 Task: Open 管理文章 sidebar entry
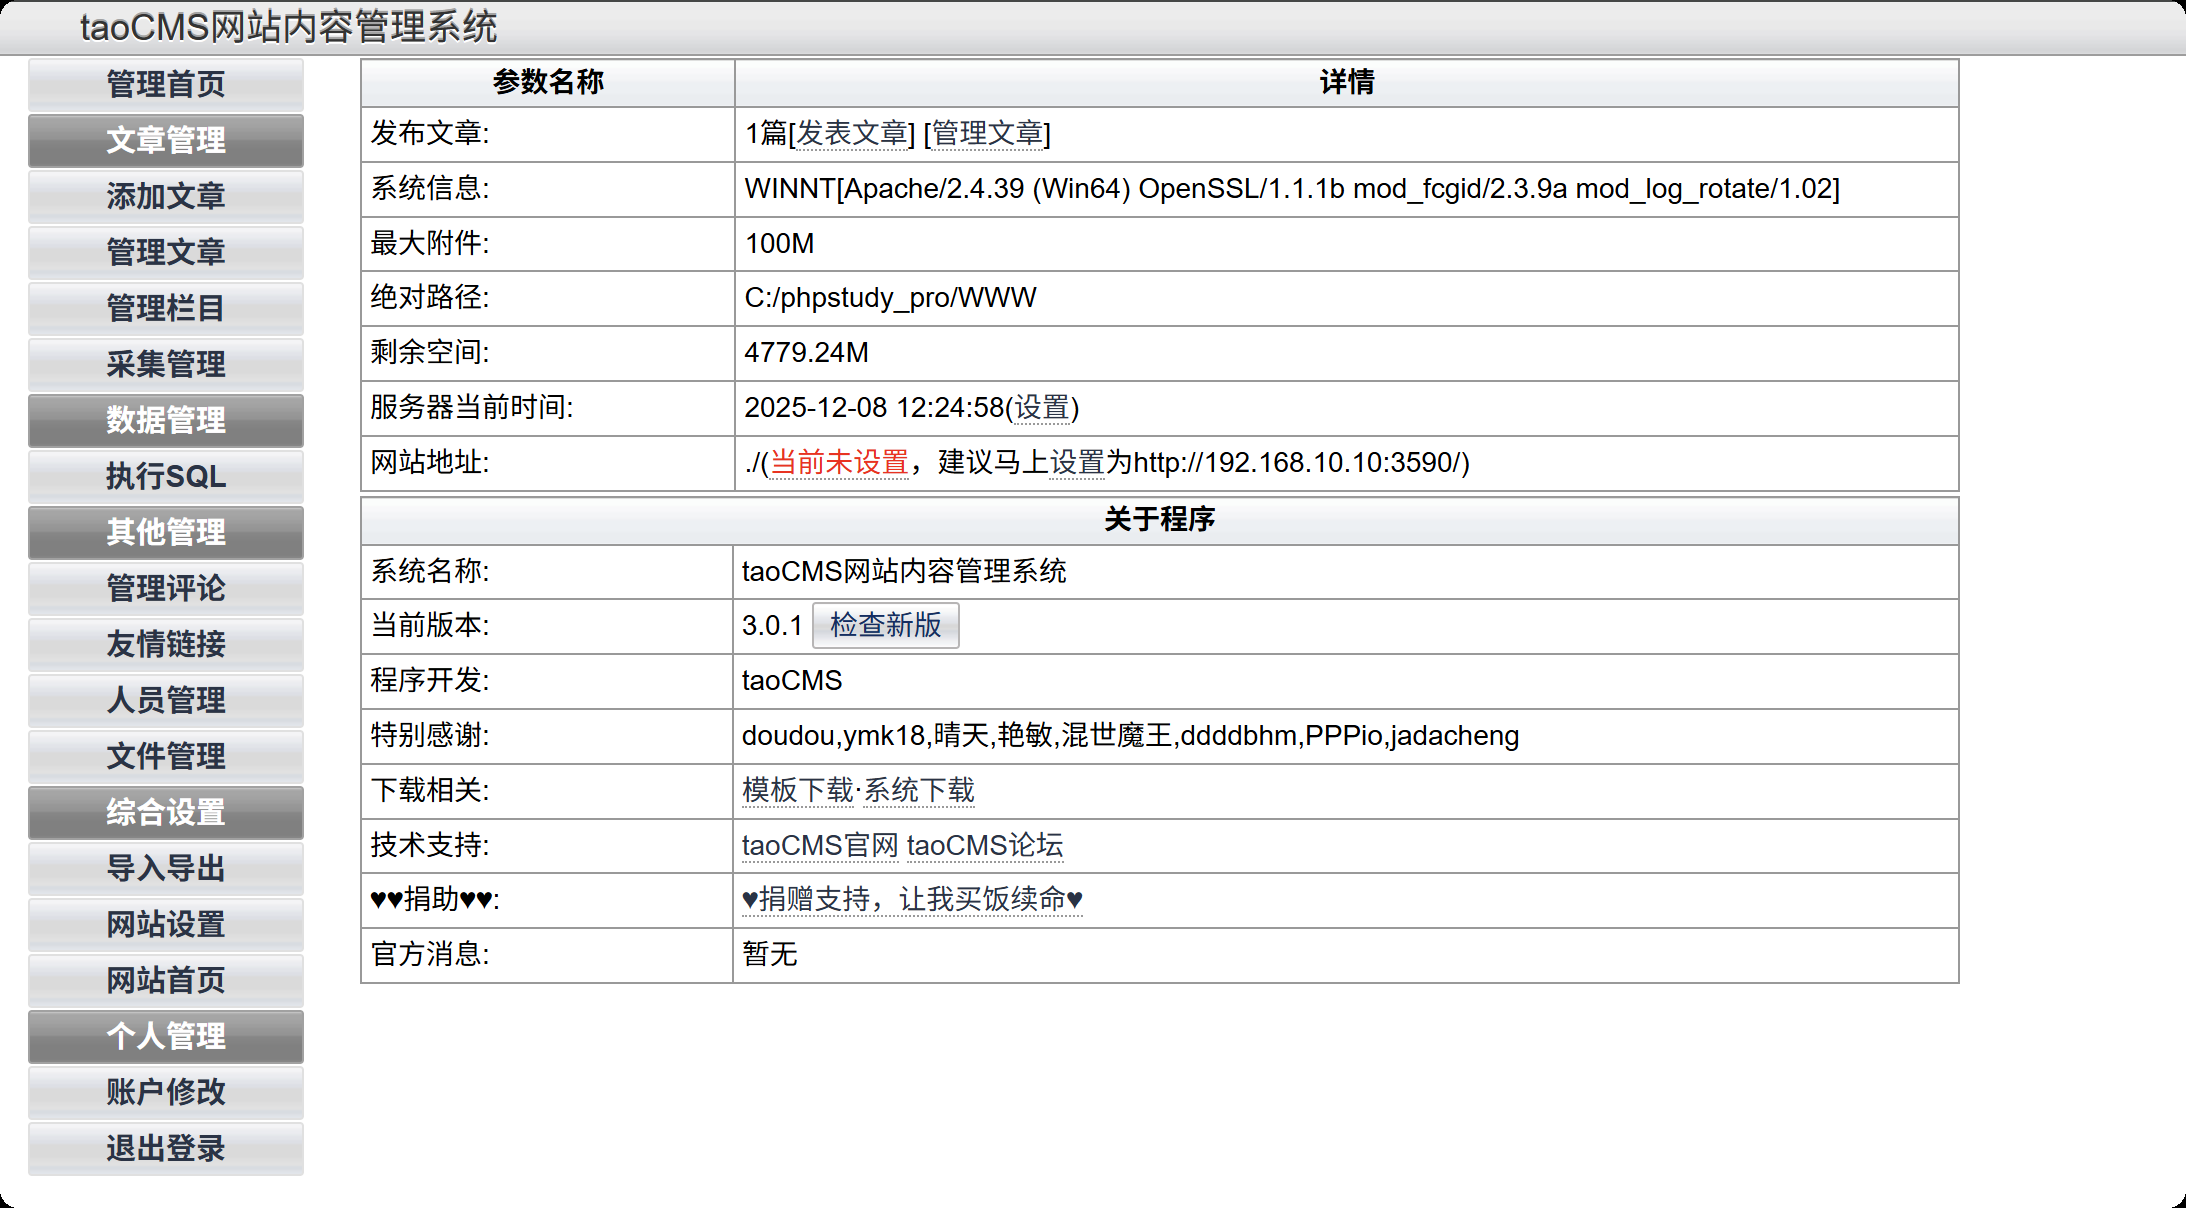pos(166,252)
